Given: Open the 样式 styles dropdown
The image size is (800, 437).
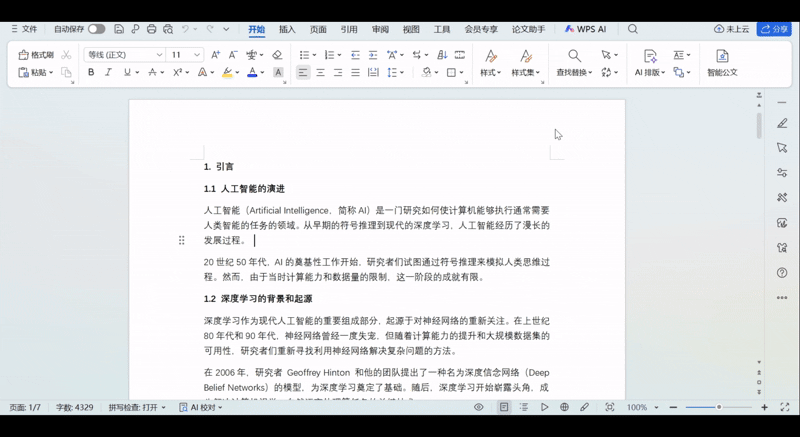Looking at the screenshot, I should click(490, 72).
